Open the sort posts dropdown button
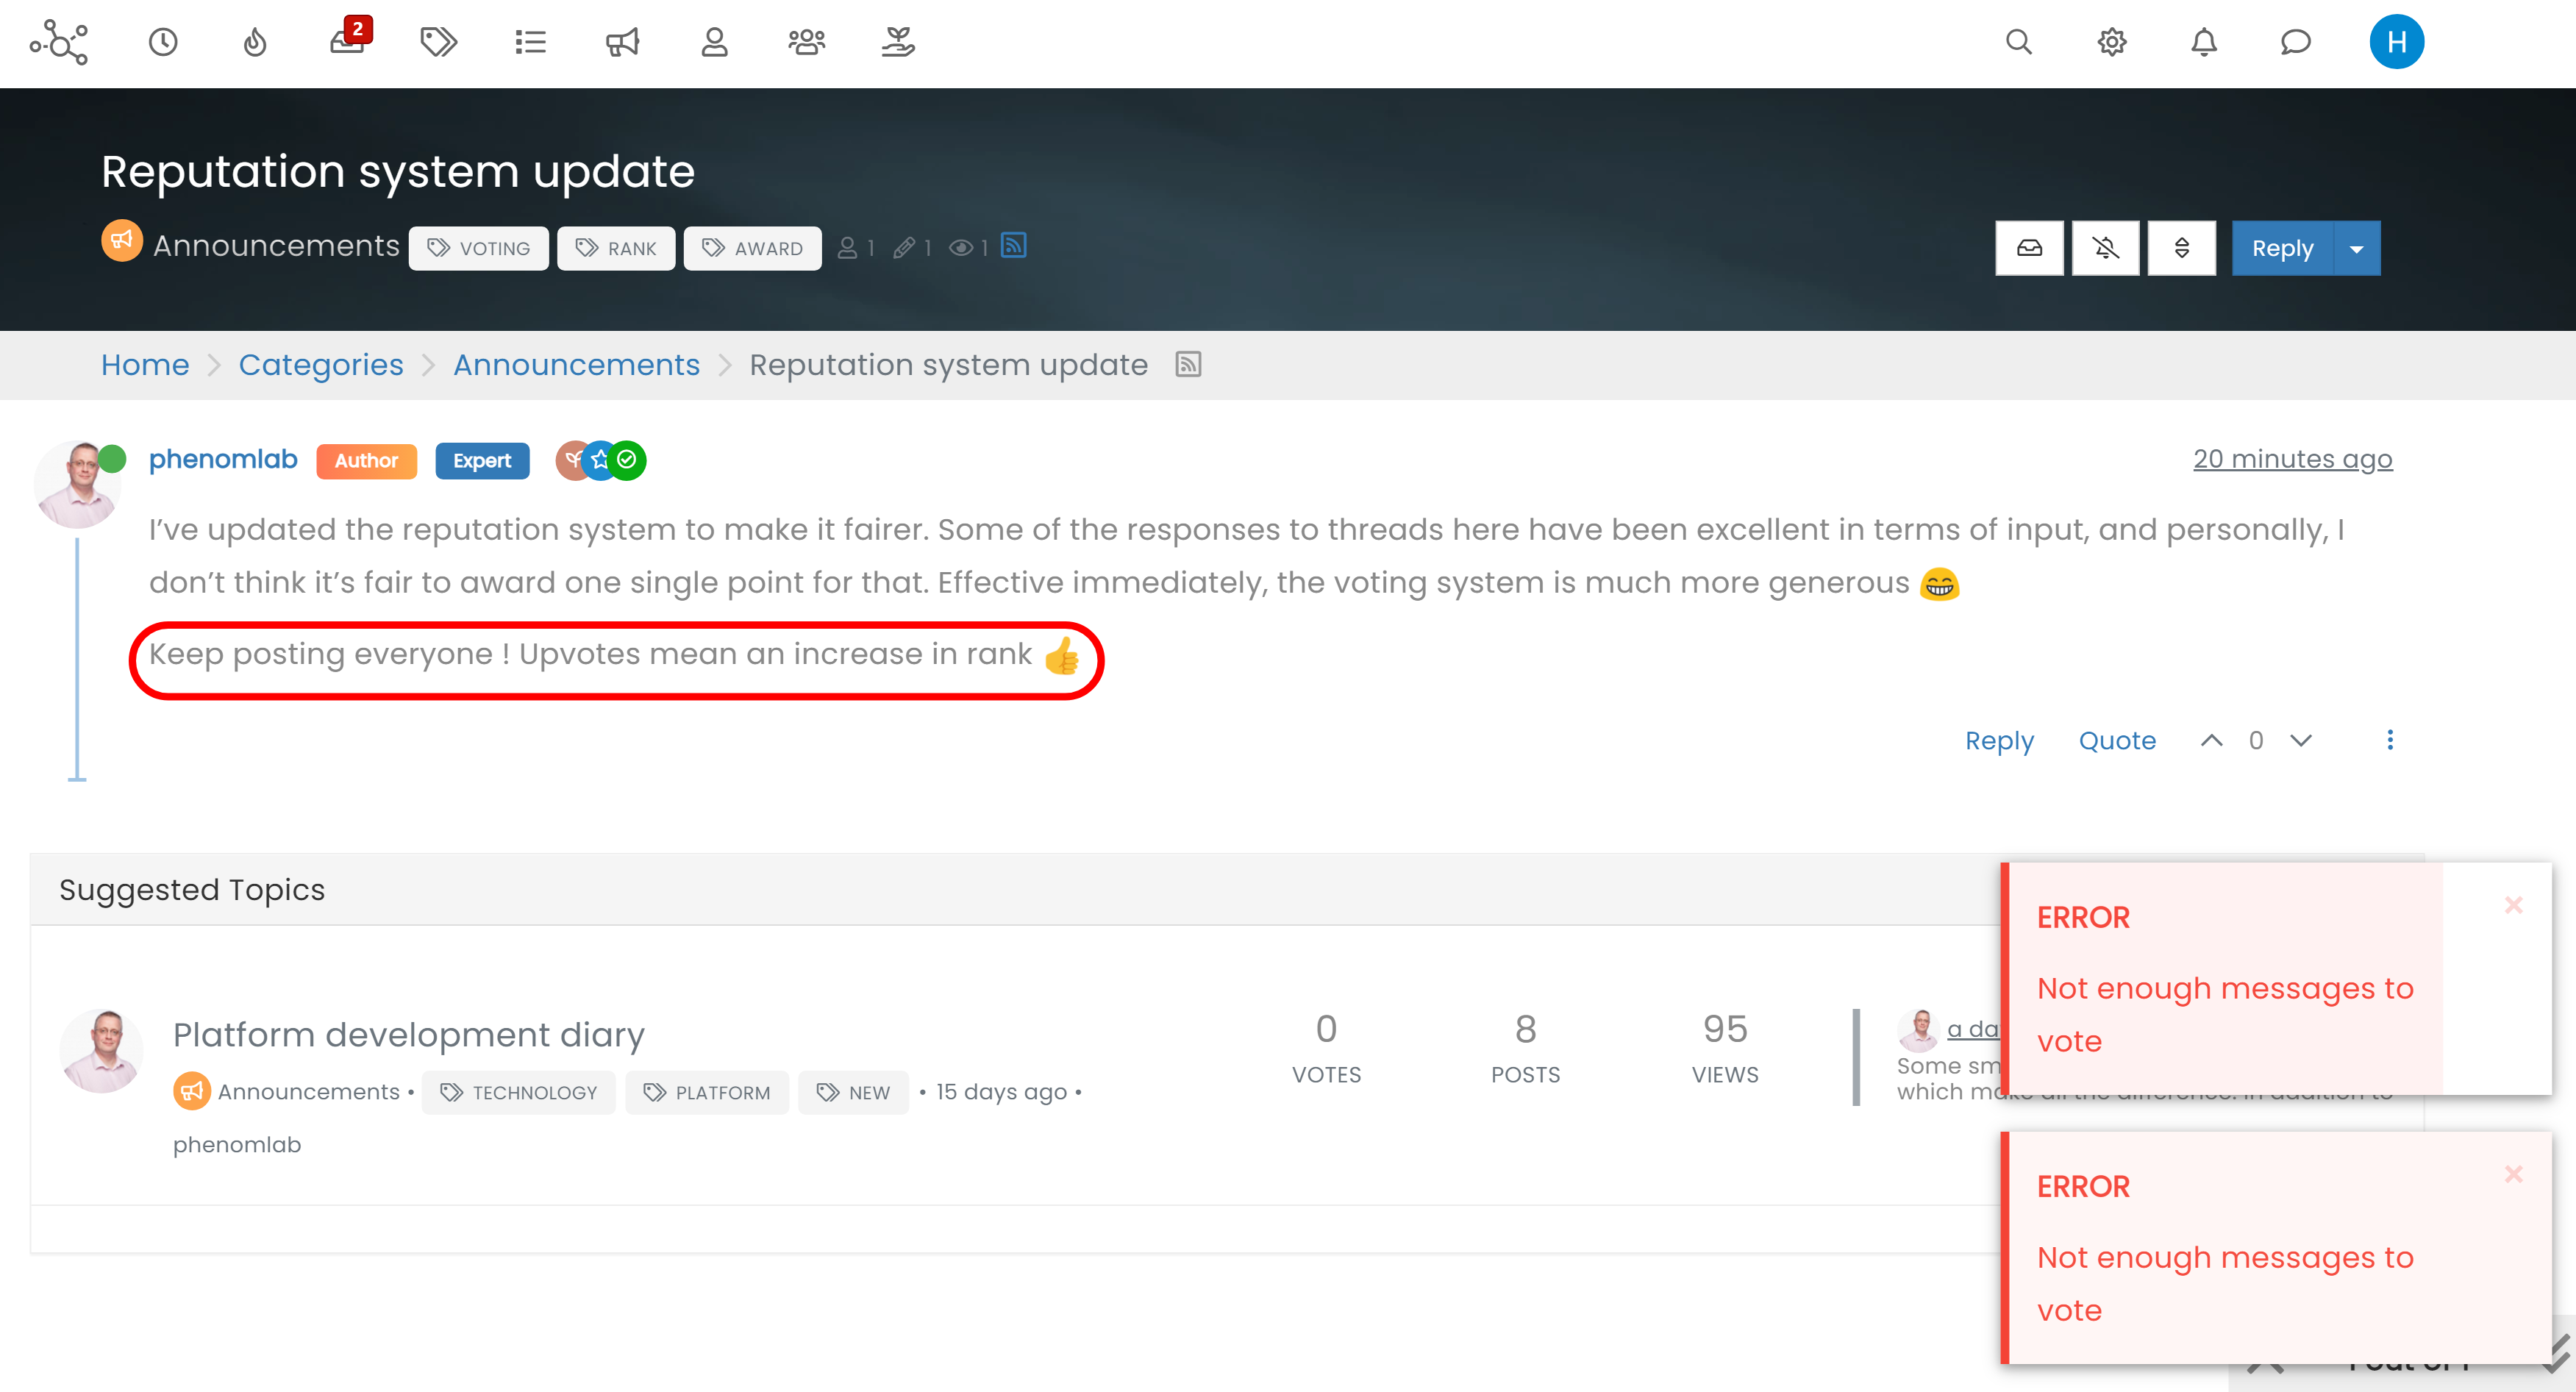Viewport: 2576px width, 1392px height. pyautogui.click(x=2181, y=248)
